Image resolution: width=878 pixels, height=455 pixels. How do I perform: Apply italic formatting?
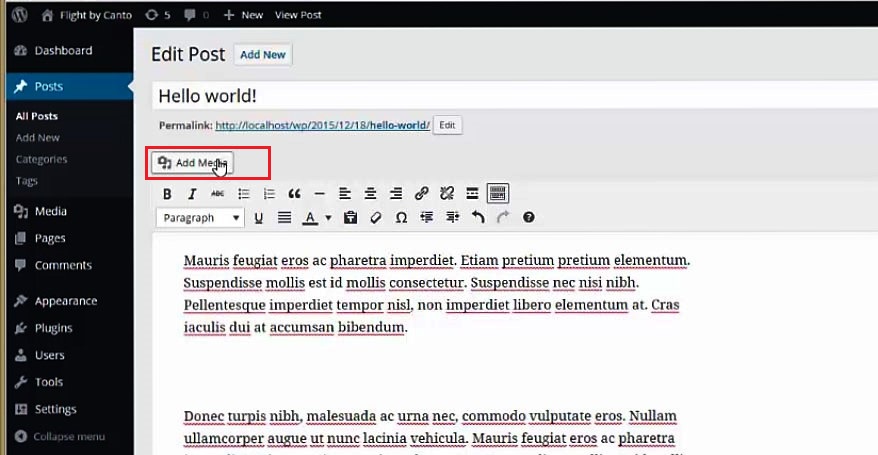[x=192, y=193]
